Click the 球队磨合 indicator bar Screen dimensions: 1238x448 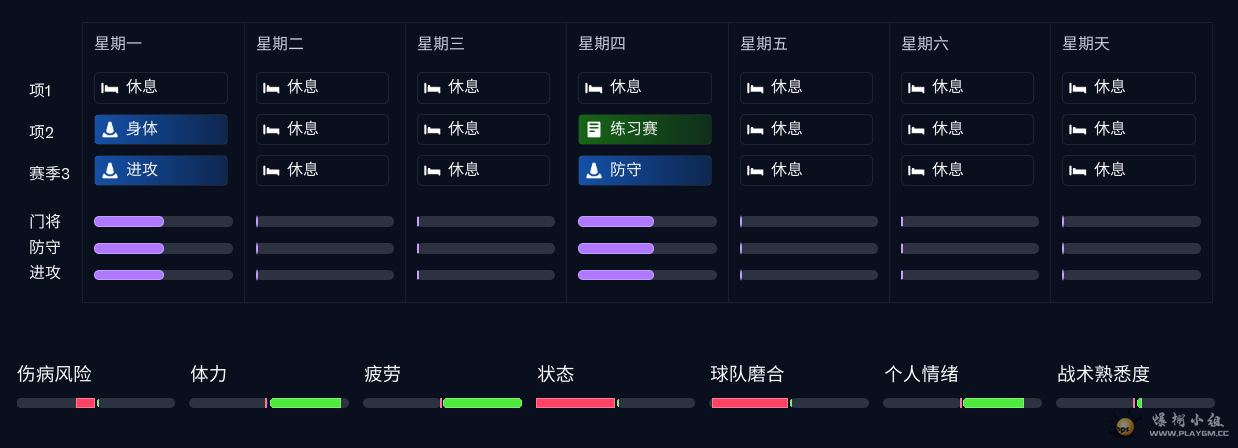tap(789, 403)
